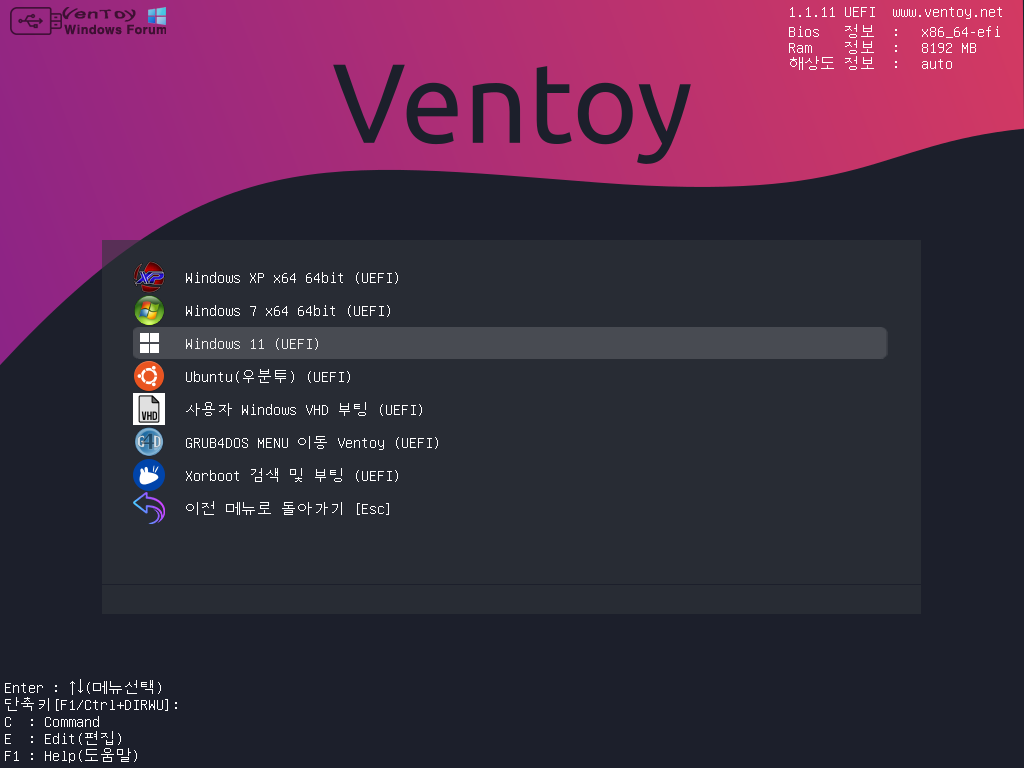
Task: Select 사용자 Windows VHD 부팅 entry
Action: [510, 409]
